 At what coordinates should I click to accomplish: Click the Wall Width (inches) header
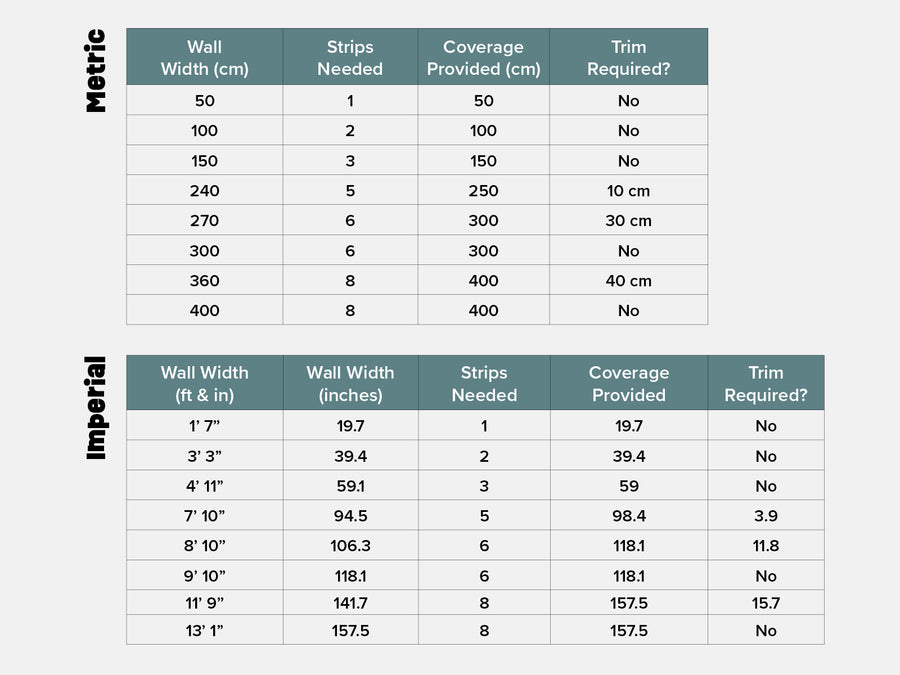click(x=350, y=383)
